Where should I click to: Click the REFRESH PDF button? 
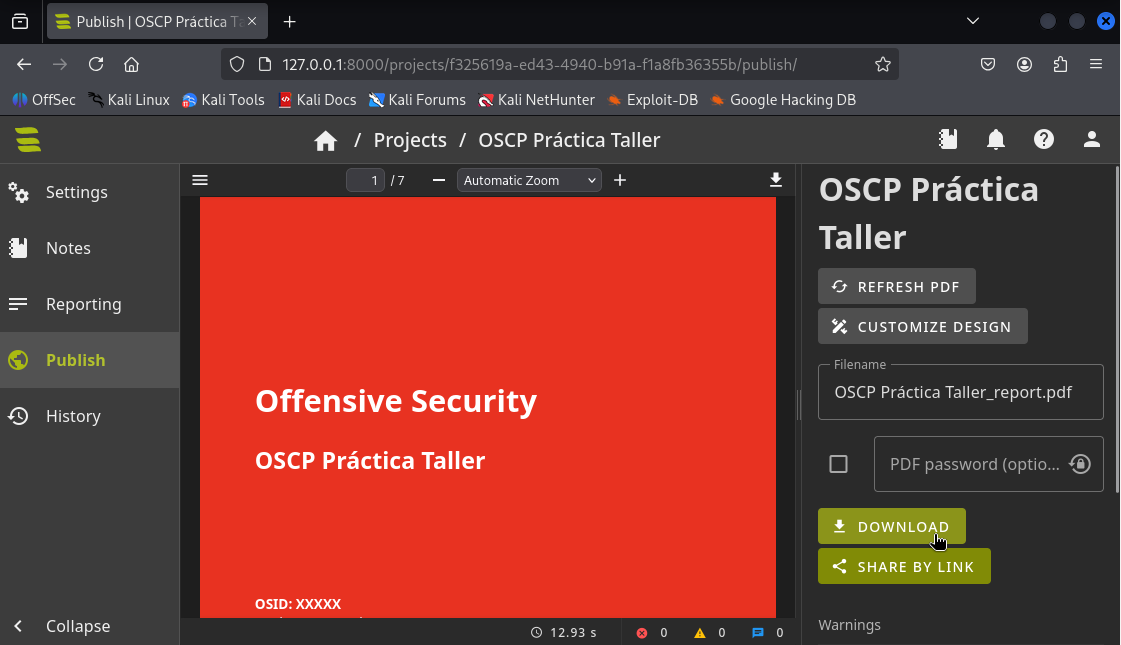(897, 287)
